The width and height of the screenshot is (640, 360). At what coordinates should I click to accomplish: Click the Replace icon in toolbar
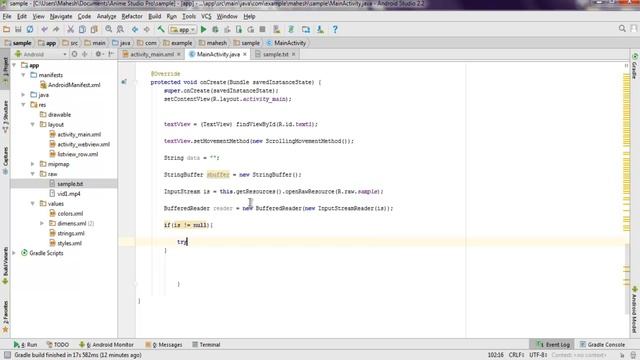pos(120,29)
